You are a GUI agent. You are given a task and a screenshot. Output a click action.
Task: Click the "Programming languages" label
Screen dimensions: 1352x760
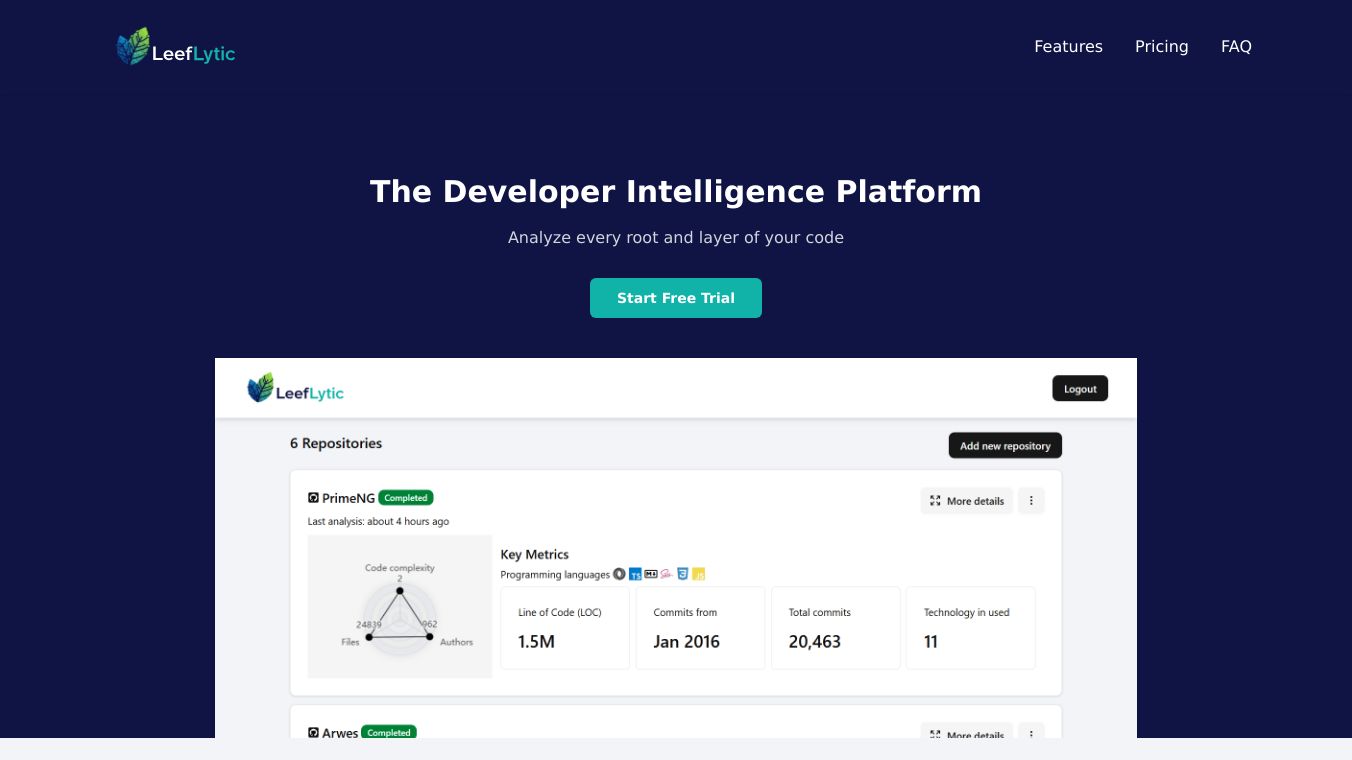point(555,575)
